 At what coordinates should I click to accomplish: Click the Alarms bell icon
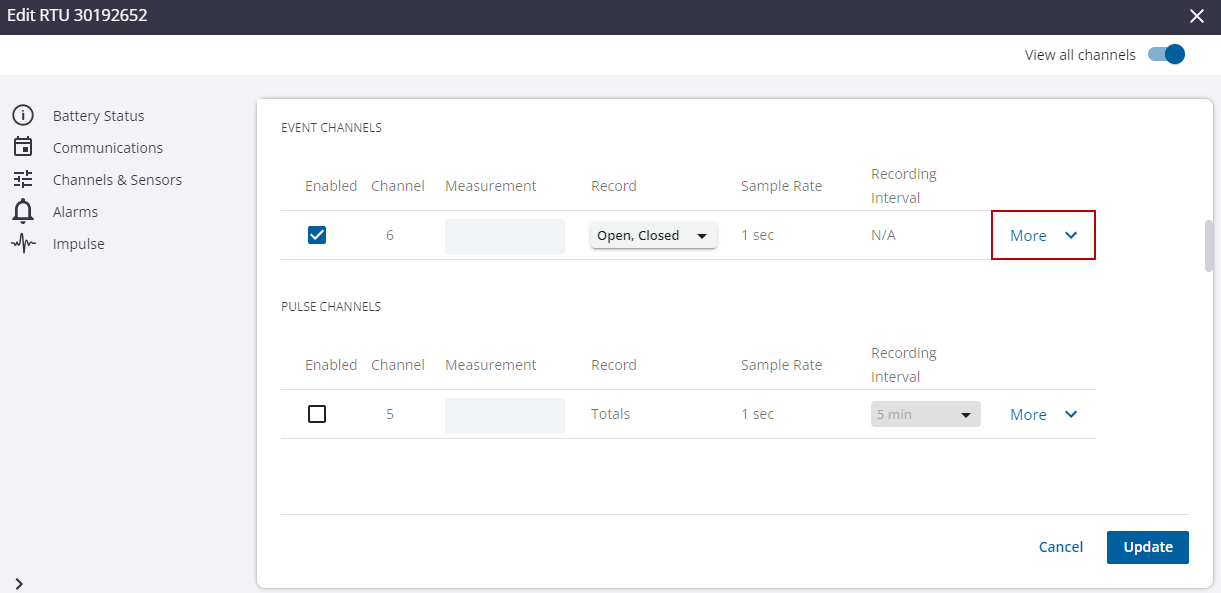[23, 211]
